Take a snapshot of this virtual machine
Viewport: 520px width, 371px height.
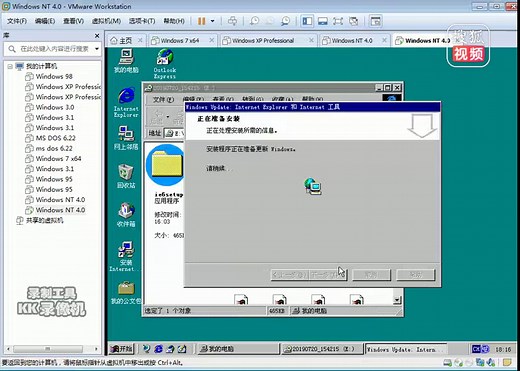click(254, 21)
